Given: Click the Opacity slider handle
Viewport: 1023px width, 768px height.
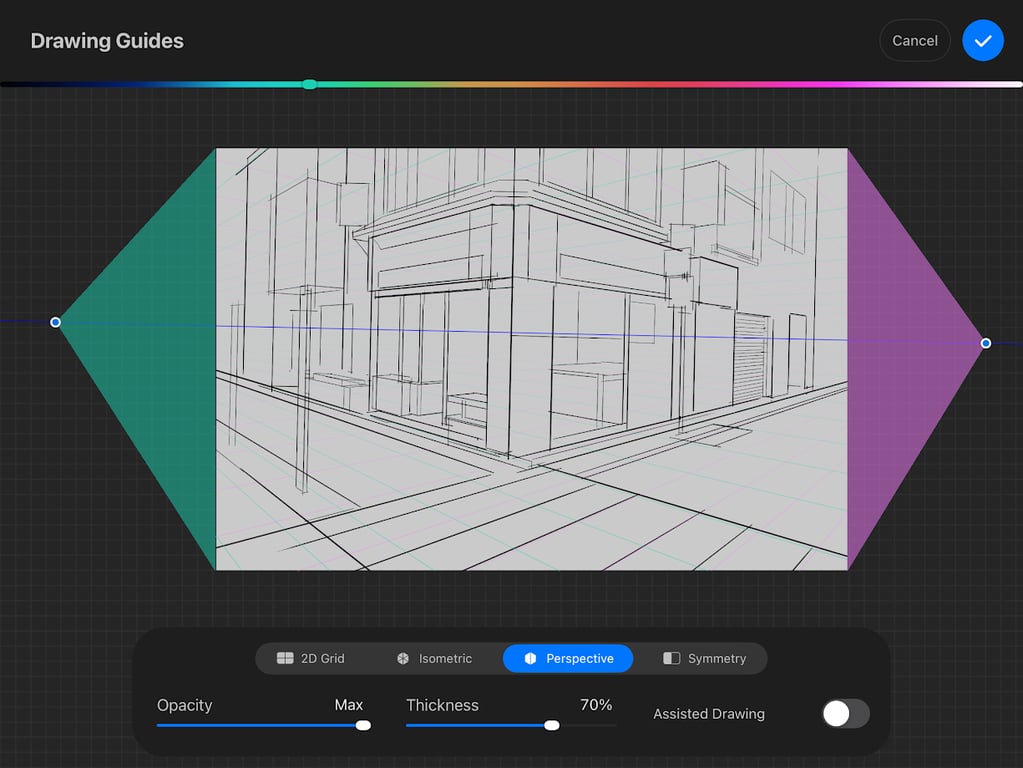Looking at the screenshot, I should coord(363,725).
